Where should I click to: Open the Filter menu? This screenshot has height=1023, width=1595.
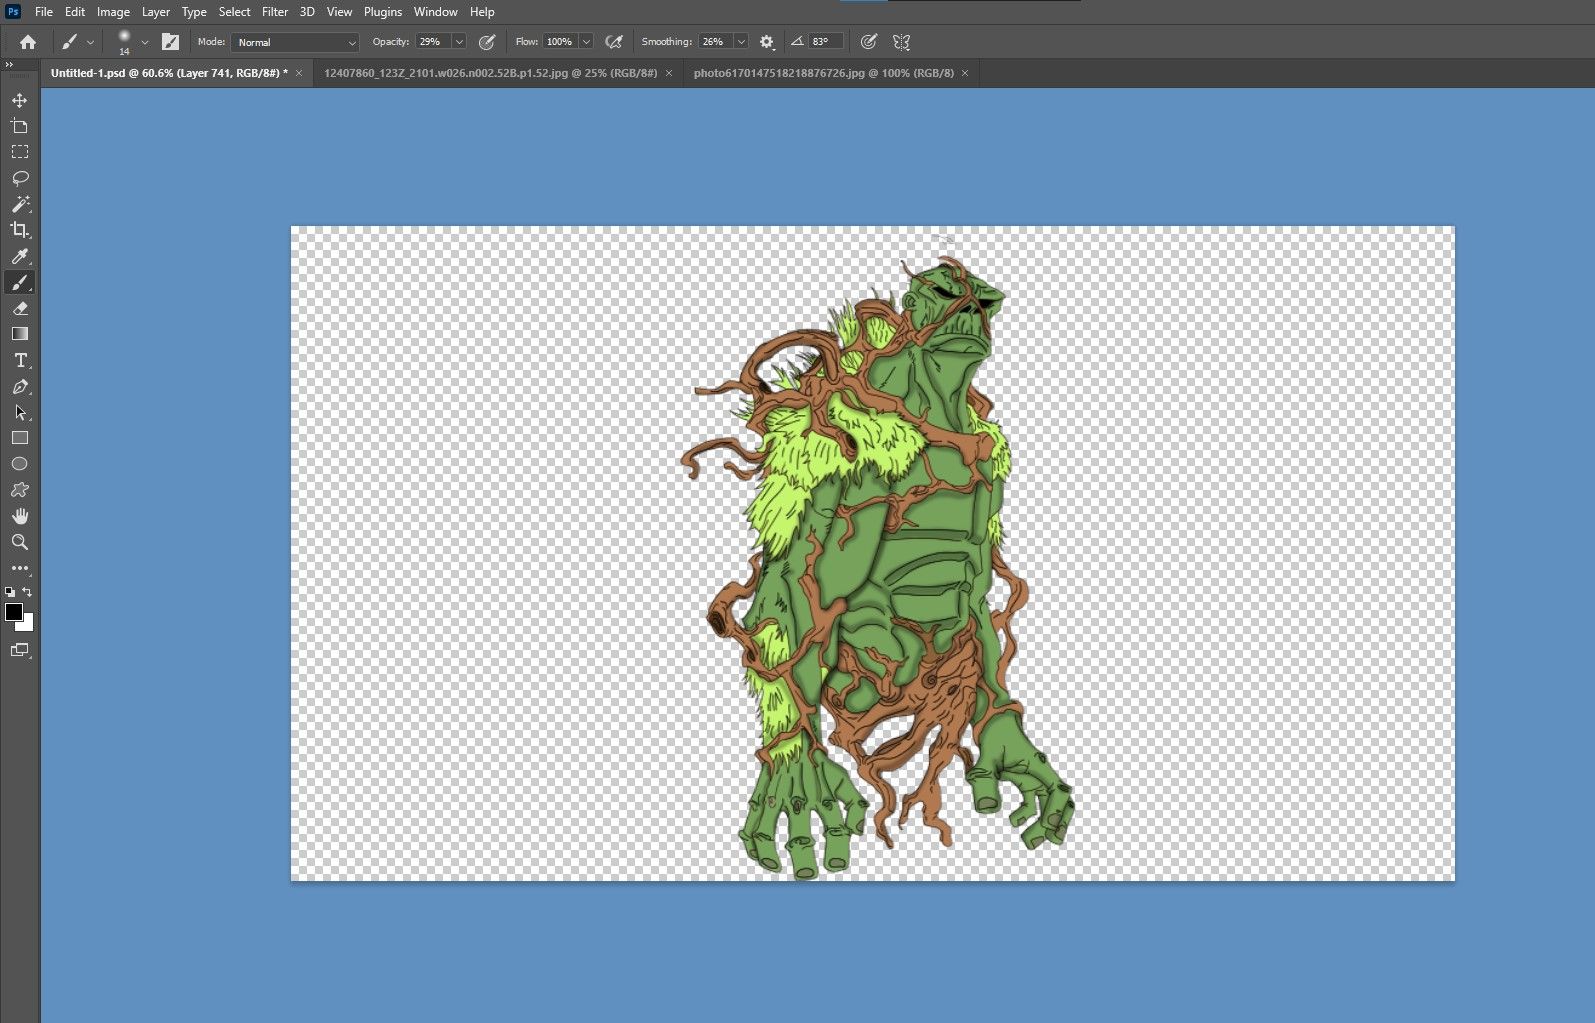(x=275, y=12)
